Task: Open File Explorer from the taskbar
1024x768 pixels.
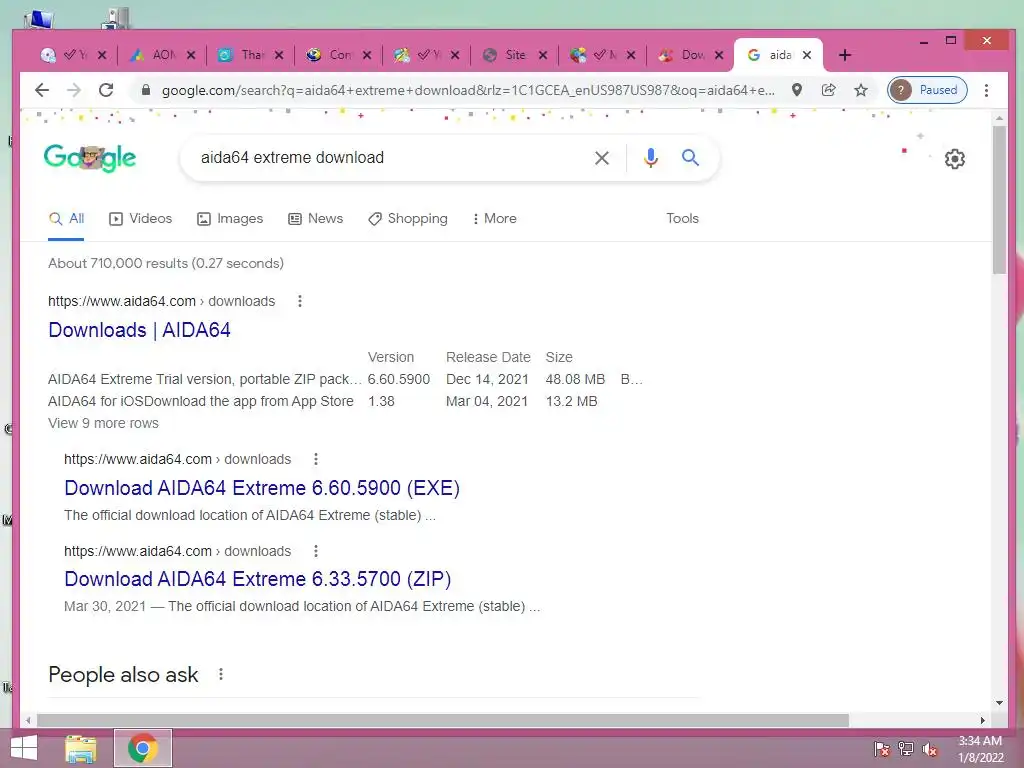Action: click(80, 748)
